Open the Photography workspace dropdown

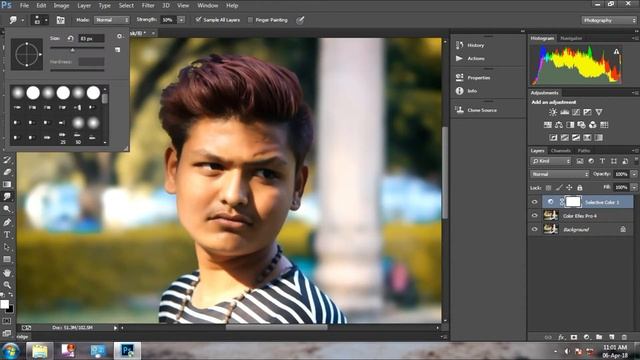(609, 20)
